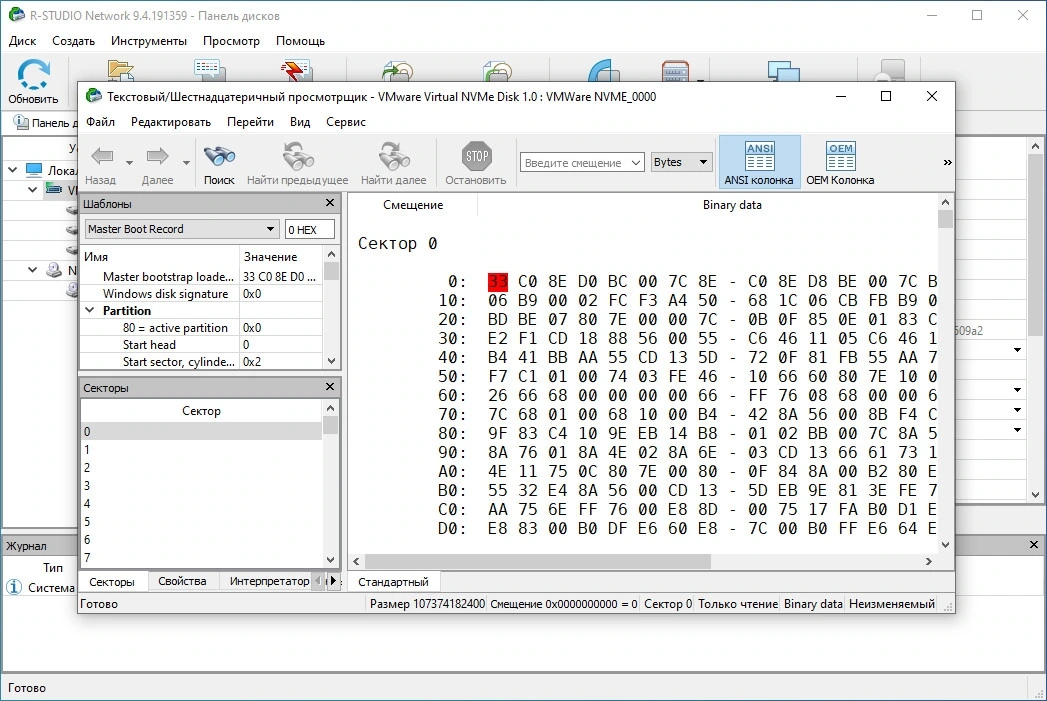1047x701 pixels.
Task: Click tab scroll right arrow near Интерпретатор
Action: [x=333, y=581]
